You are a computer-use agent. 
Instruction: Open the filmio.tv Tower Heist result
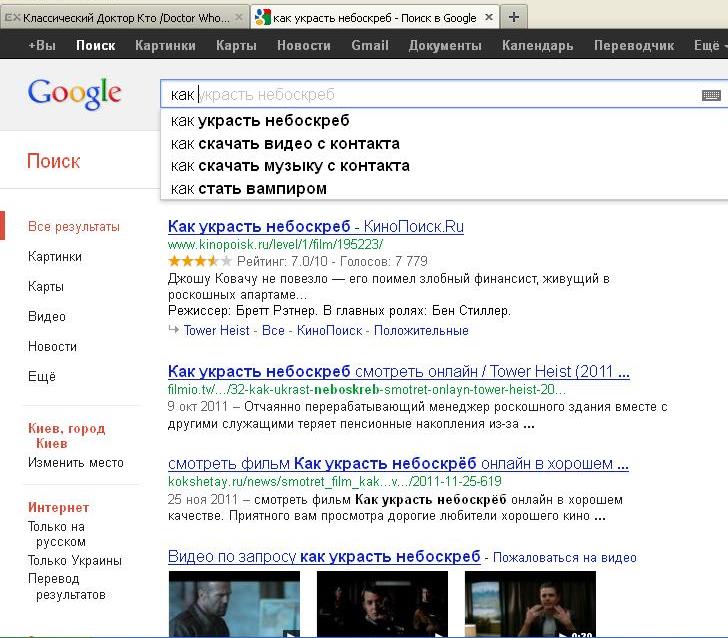pyautogui.click(x=398, y=372)
